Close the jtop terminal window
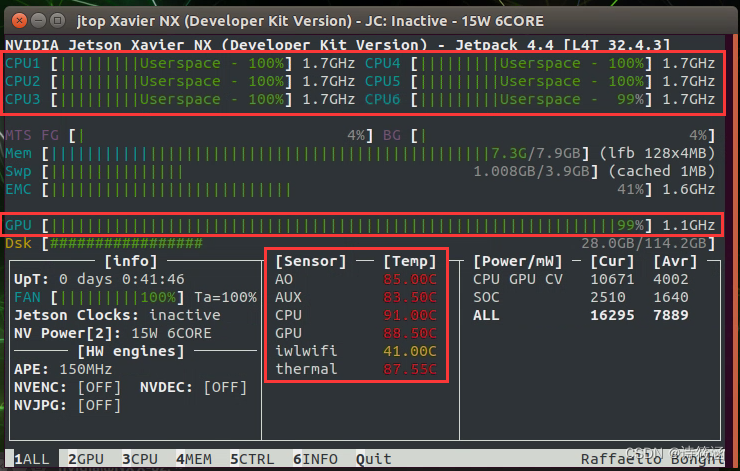The width and height of the screenshot is (740, 471). [19, 20]
